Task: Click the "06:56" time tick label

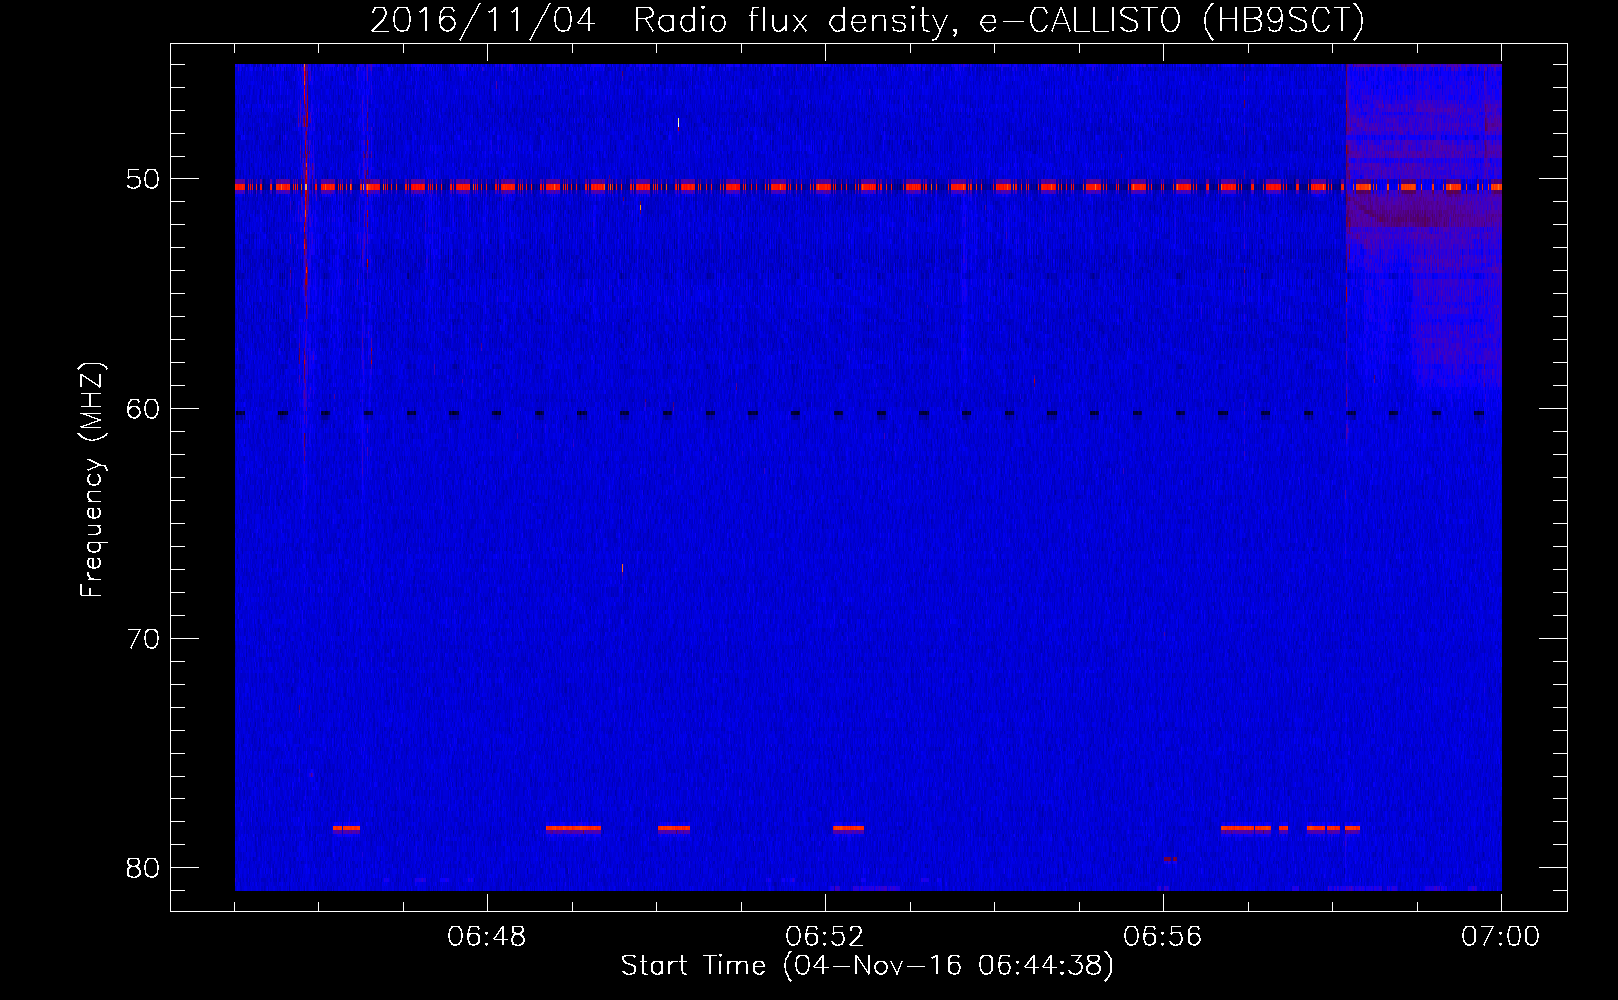Action: click(1163, 937)
